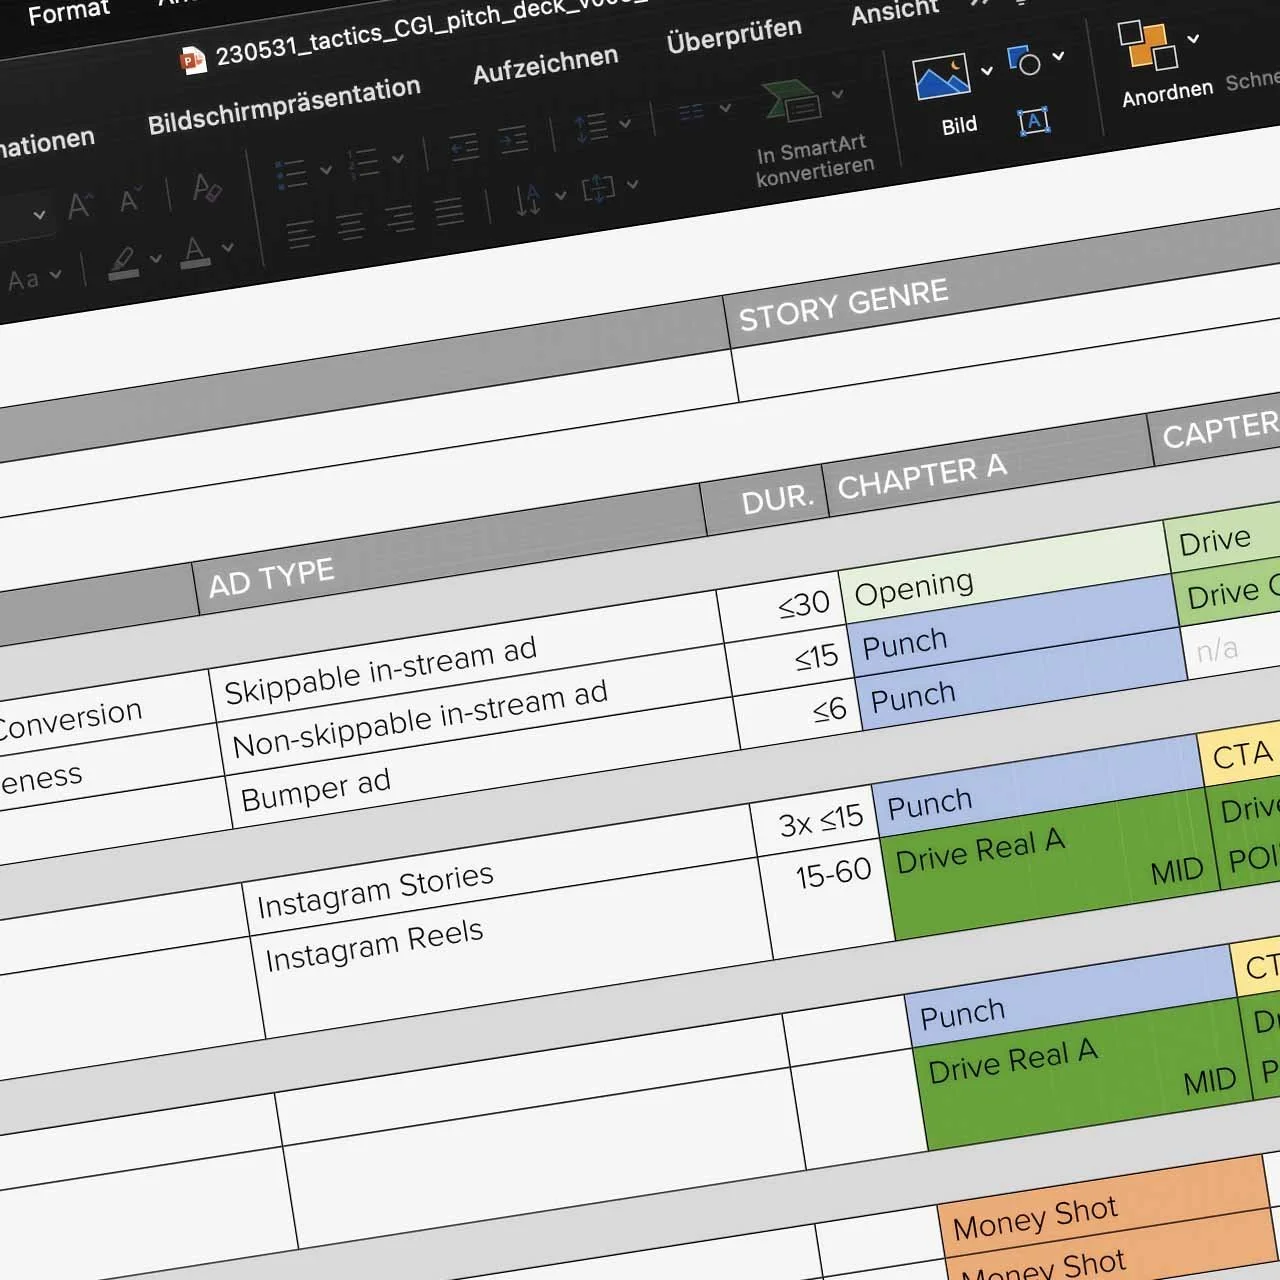Click the PowerPoint file icon in title
The image size is (1280, 1280).
[192, 62]
